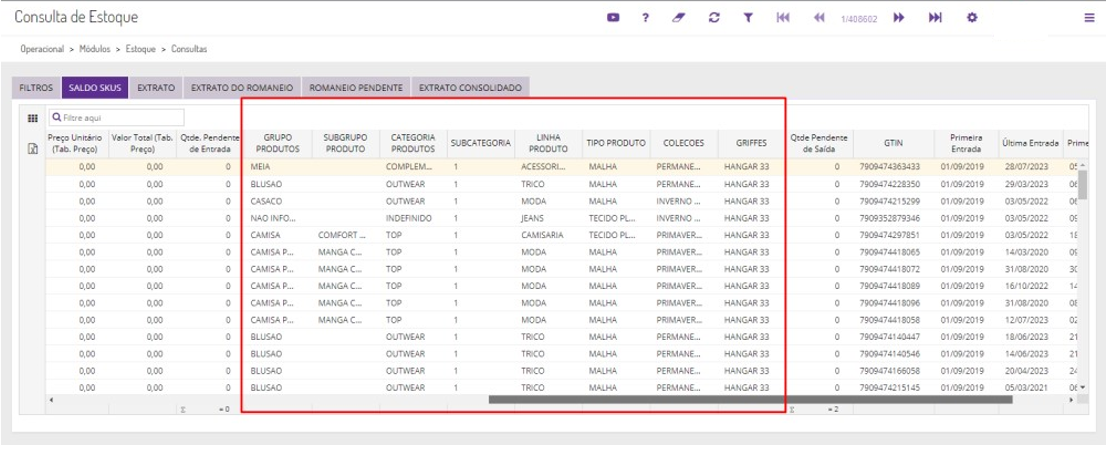Open the EXTRATO DO ROMANEIO tab
This screenshot has width=1120, height=456.
click(x=241, y=88)
